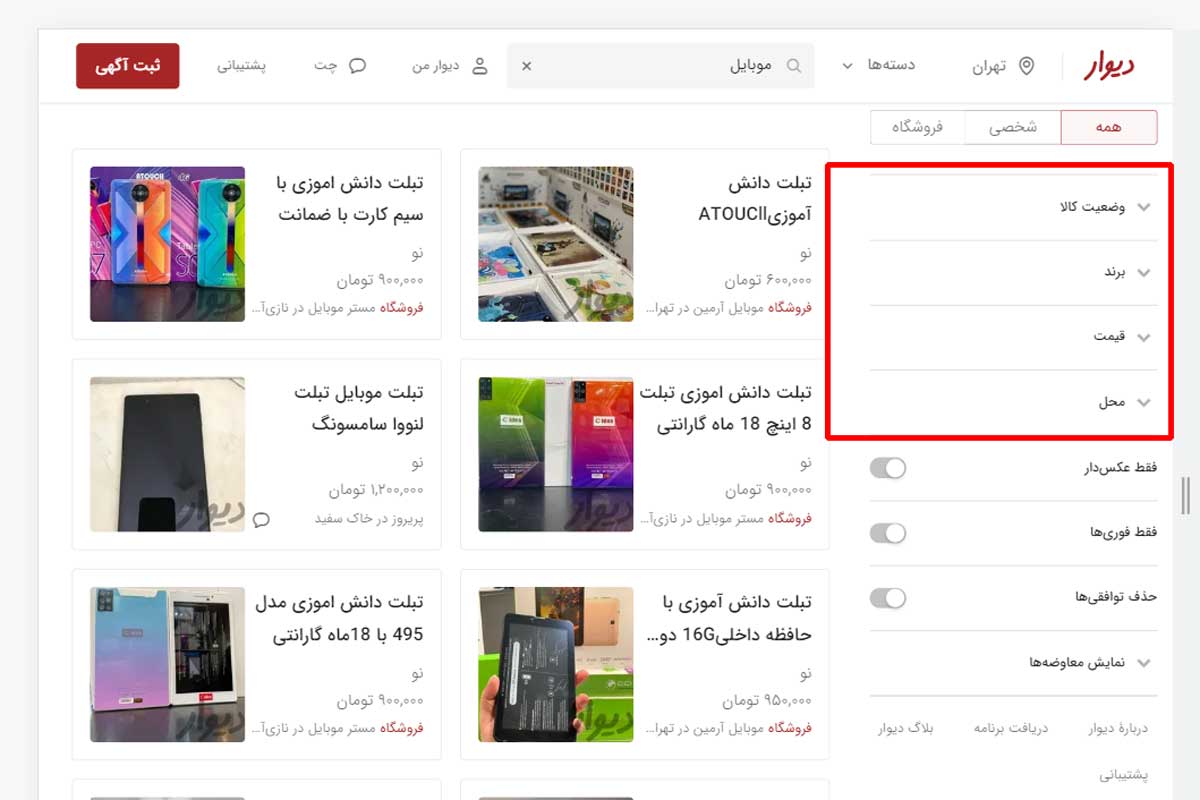Open the پشتیبانی link in the sidebar footer

click(x=1124, y=774)
